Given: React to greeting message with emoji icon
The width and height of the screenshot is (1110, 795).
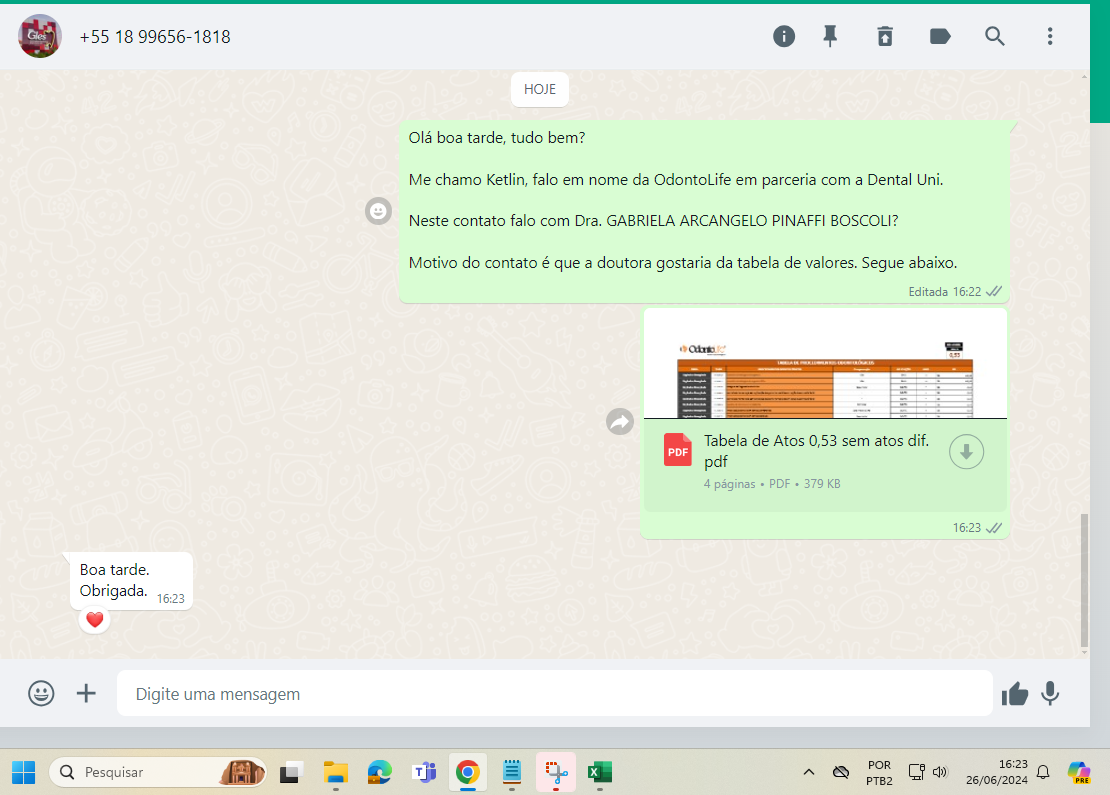Looking at the screenshot, I should click(378, 211).
